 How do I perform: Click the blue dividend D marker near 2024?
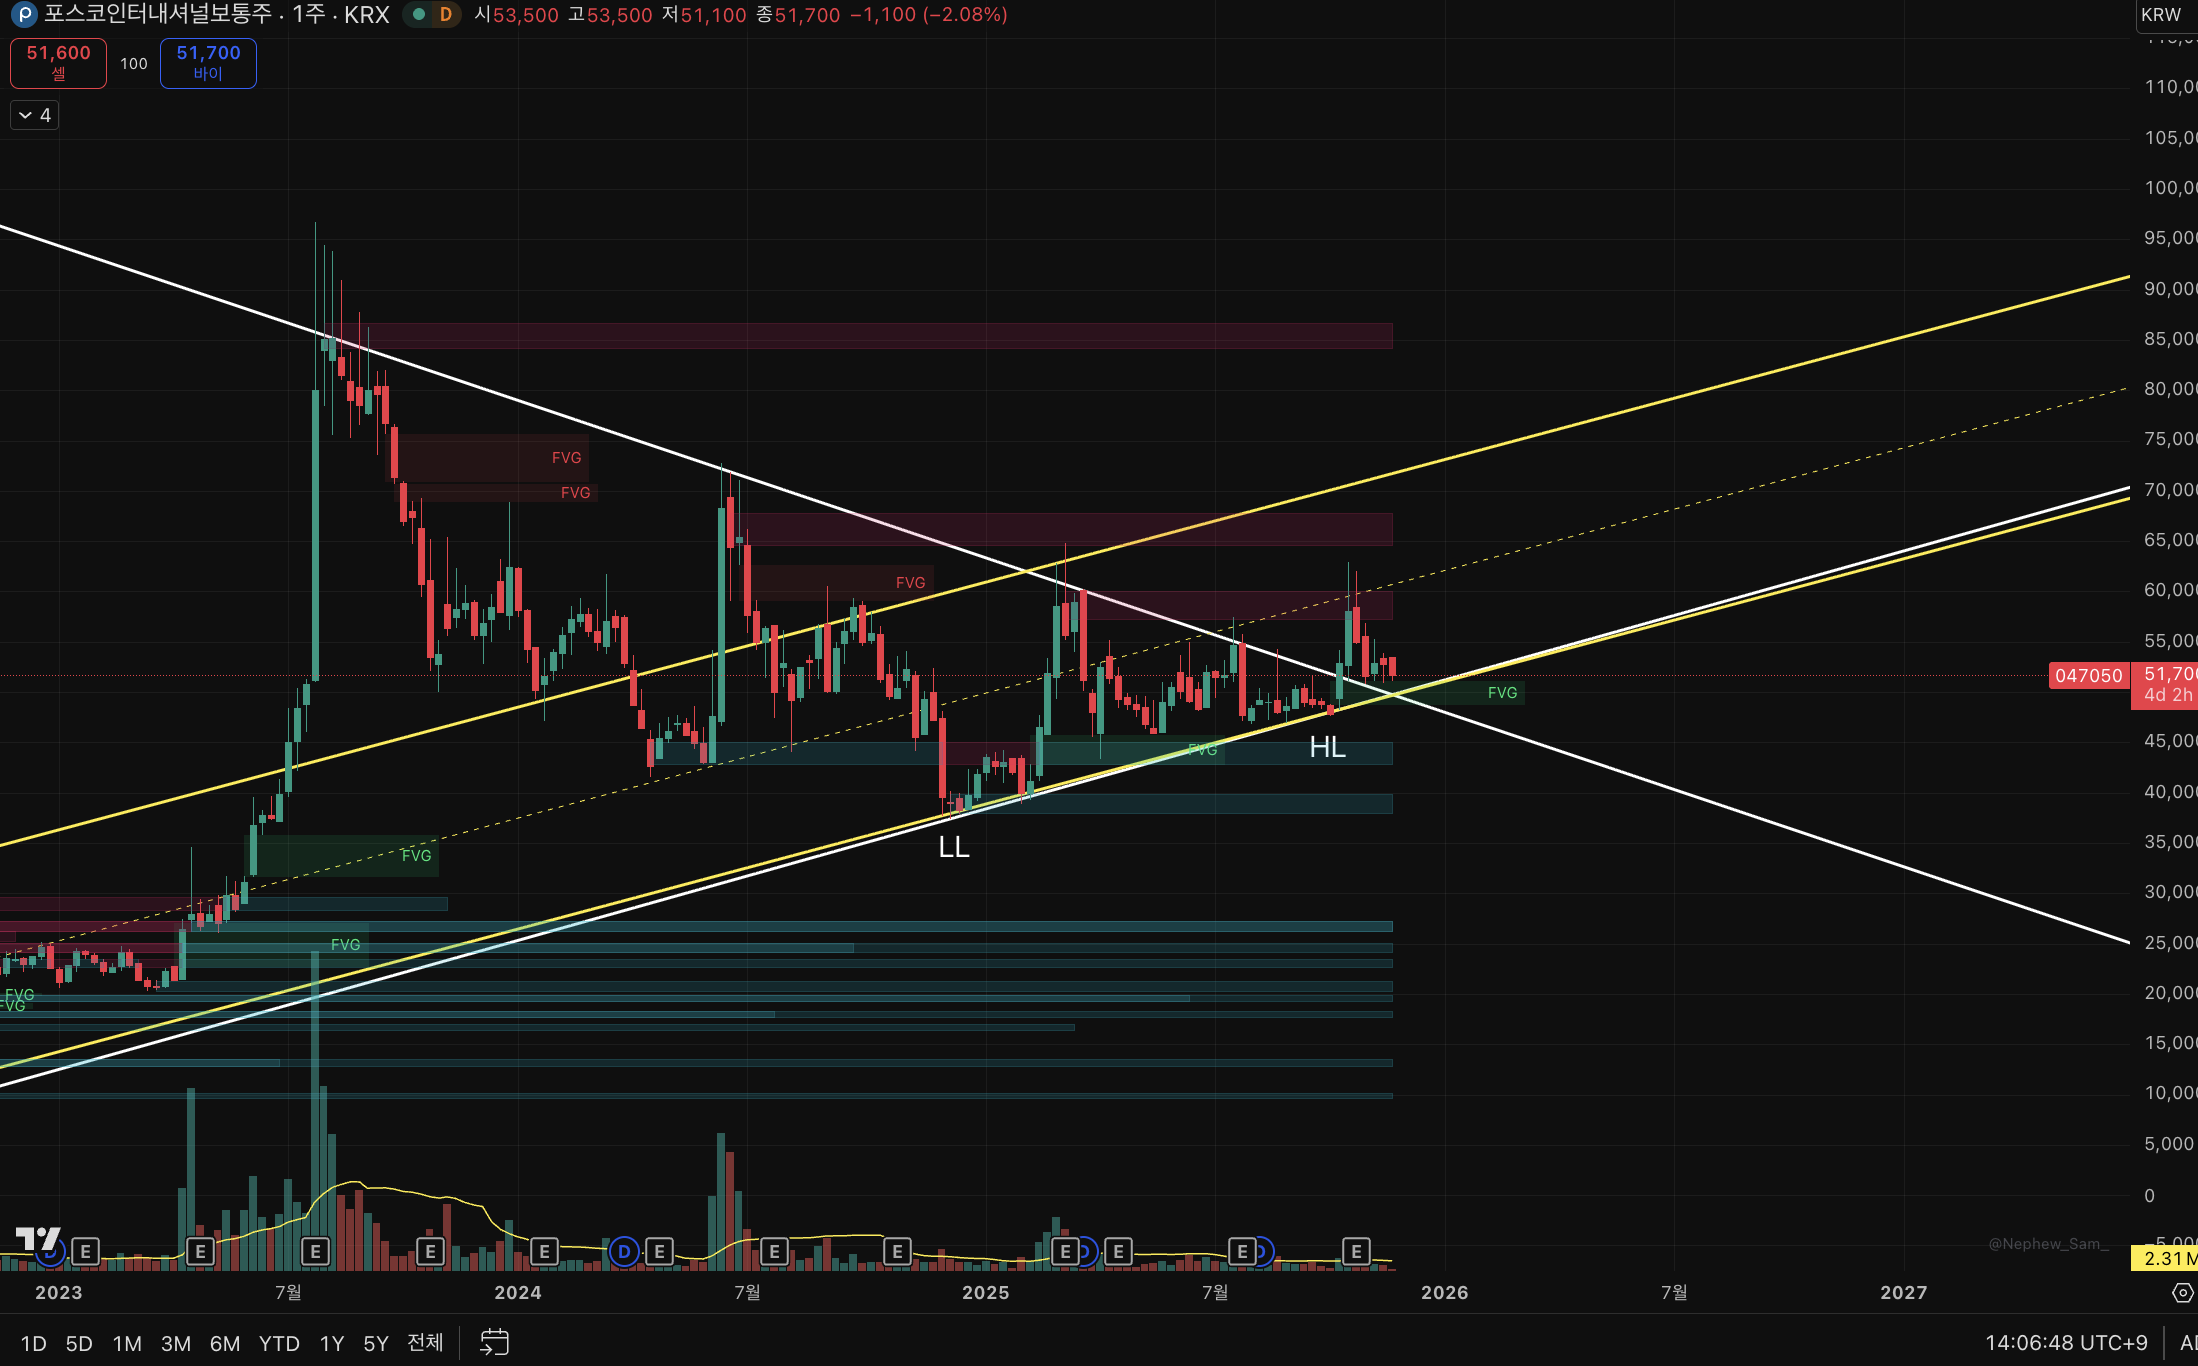tap(624, 1251)
